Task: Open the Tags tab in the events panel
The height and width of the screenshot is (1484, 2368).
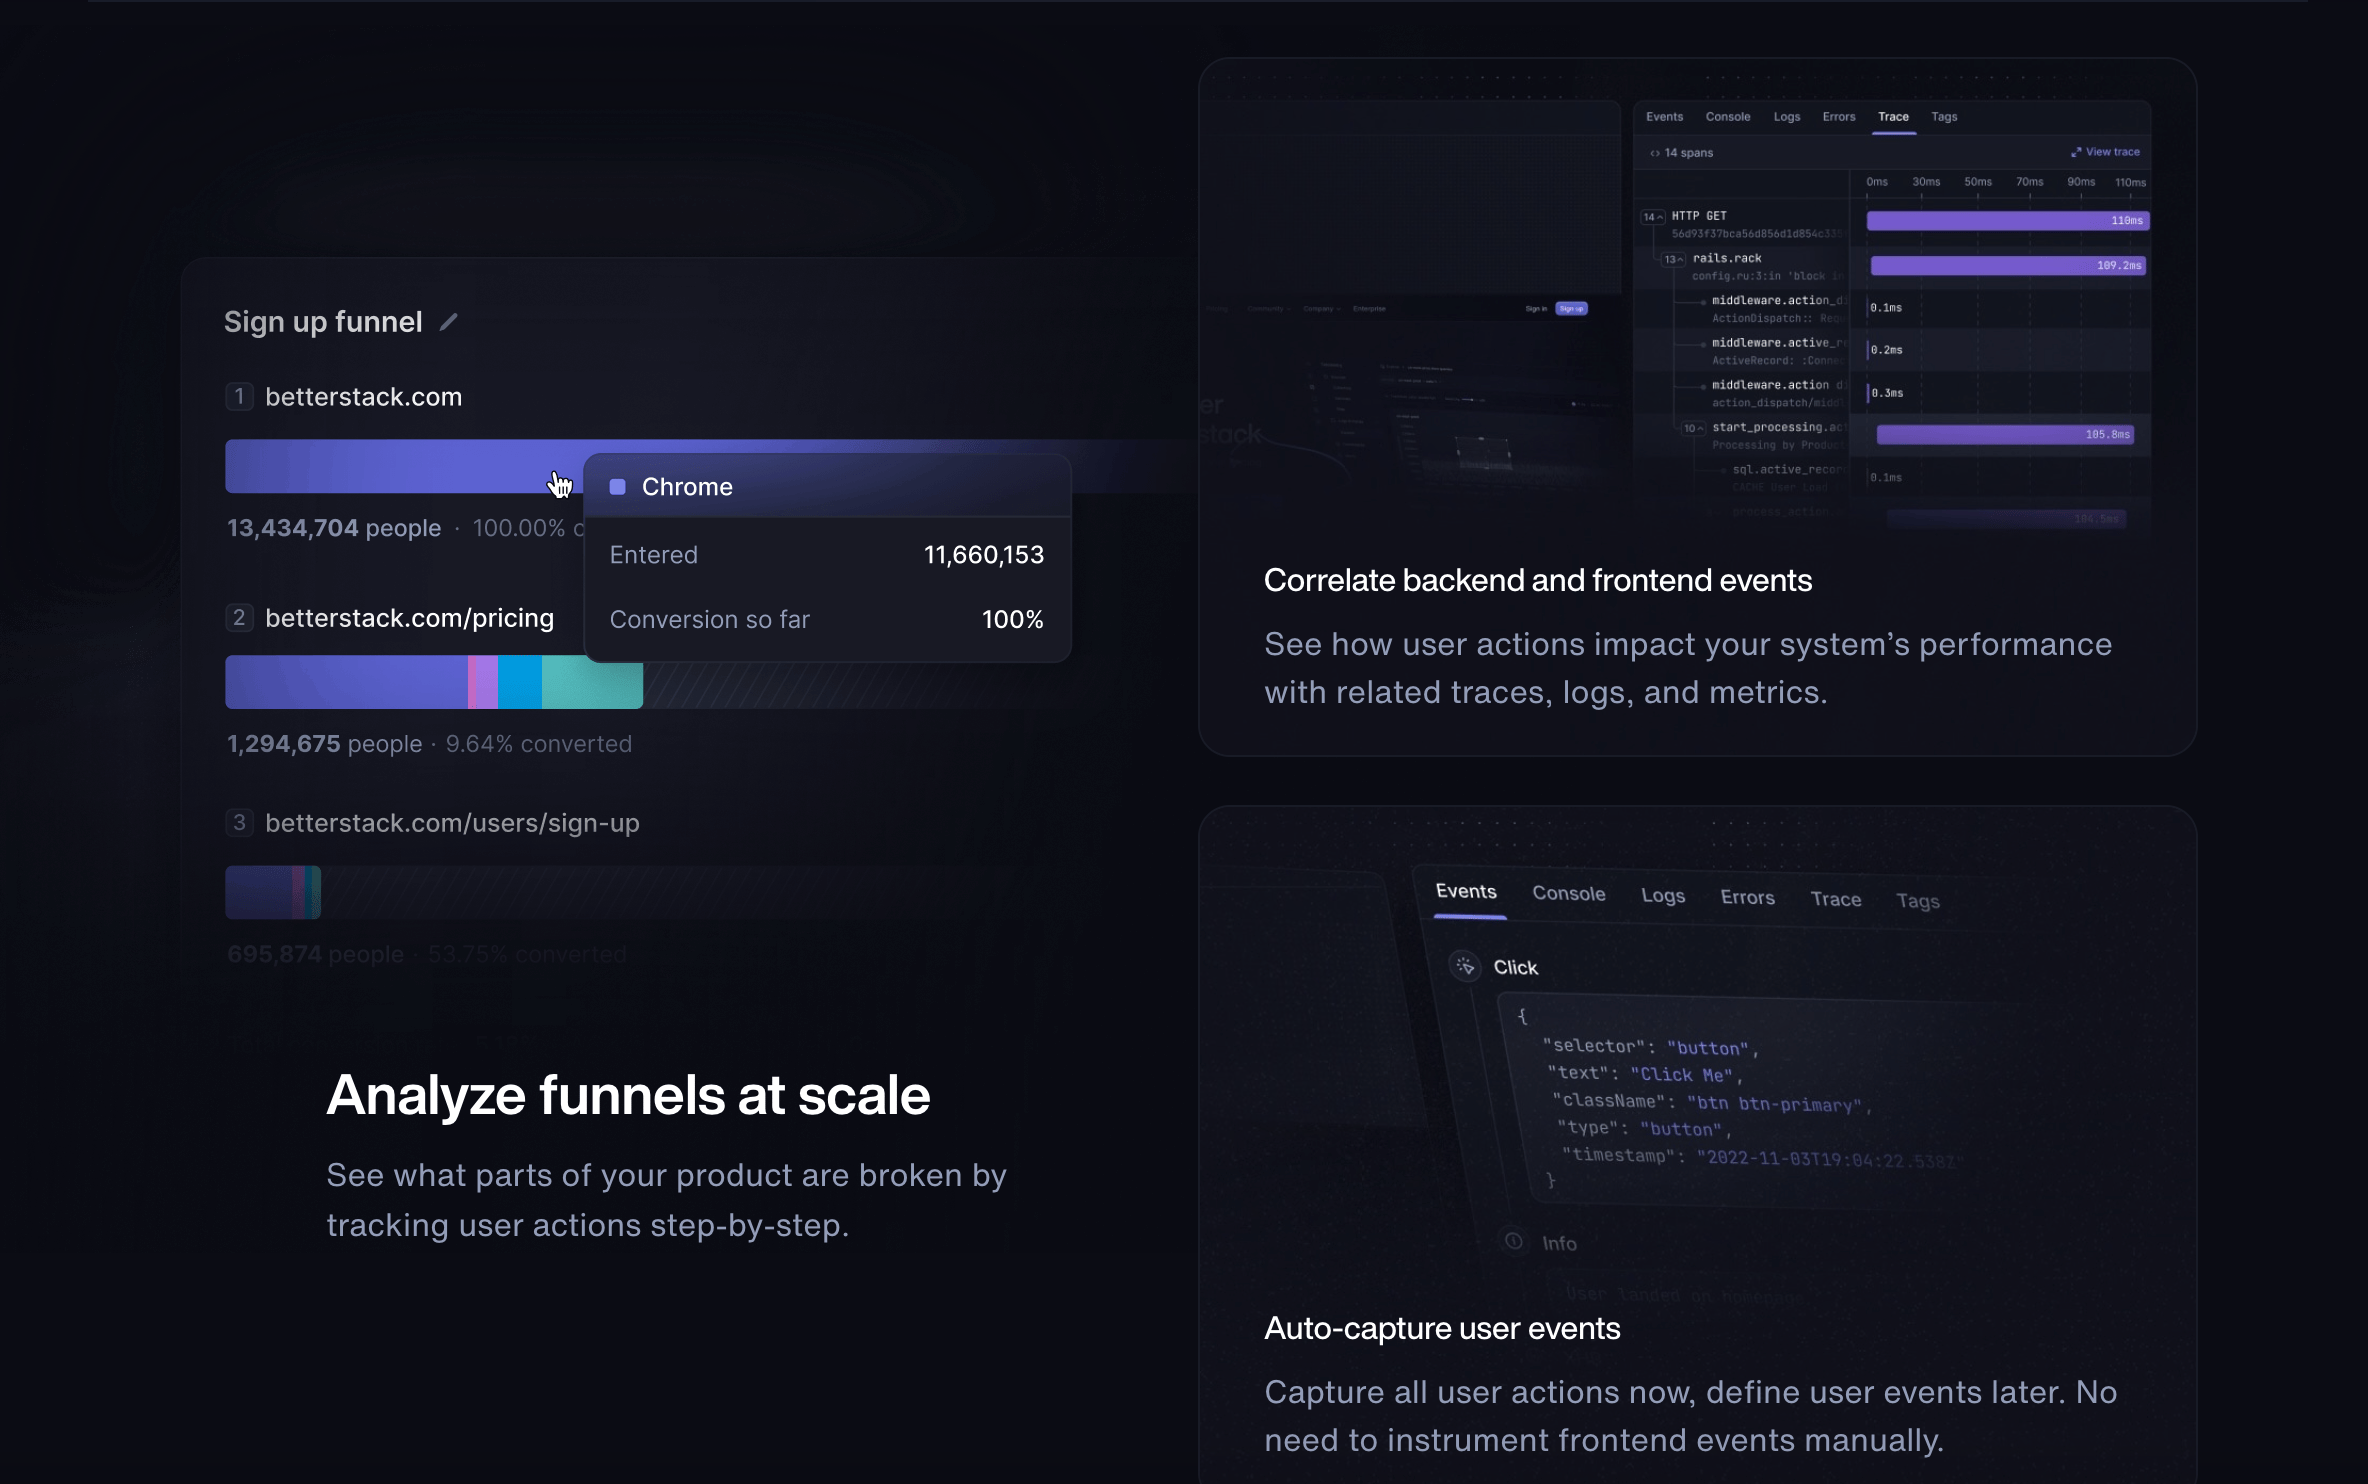Action: pos(1918,900)
